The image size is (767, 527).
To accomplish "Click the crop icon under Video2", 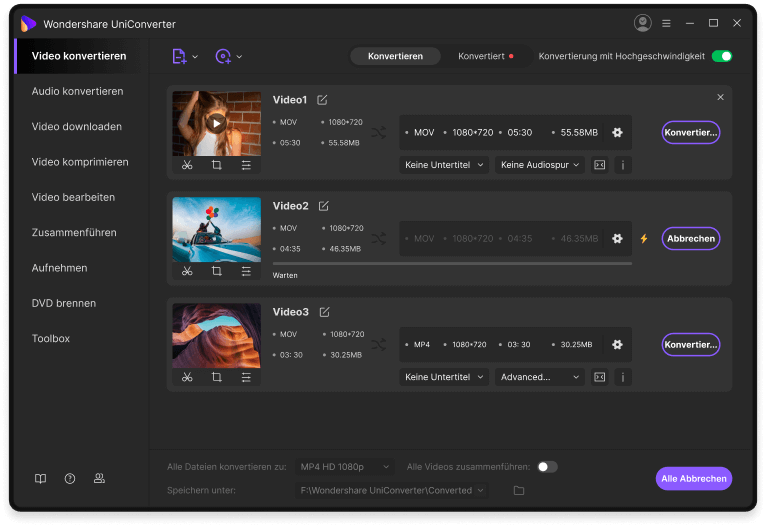I will point(216,271).
